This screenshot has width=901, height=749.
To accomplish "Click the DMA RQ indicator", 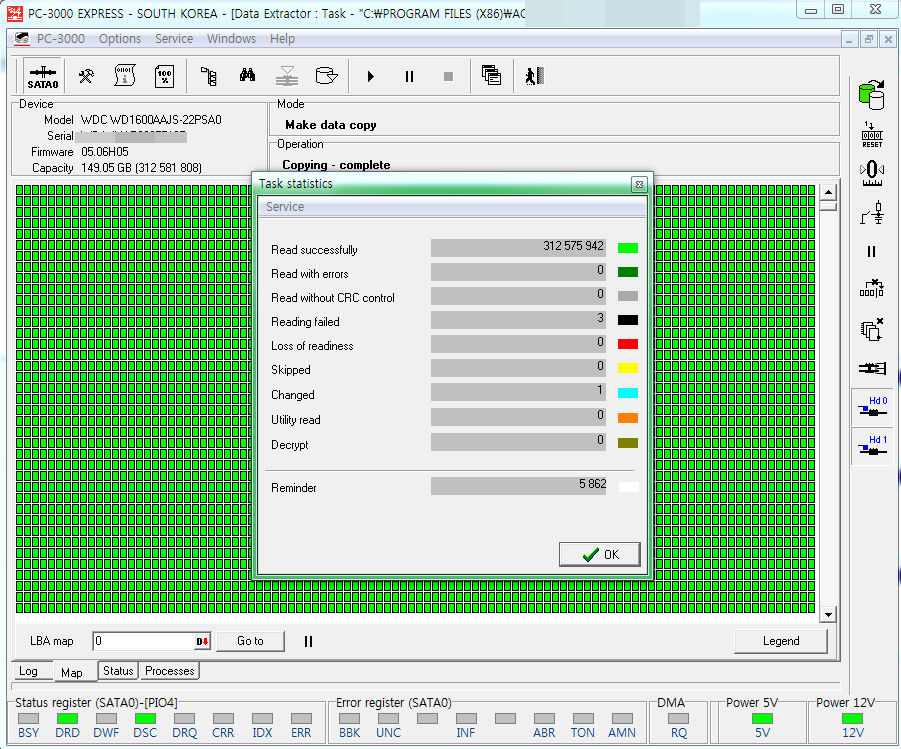I will [x=679, y=719].
